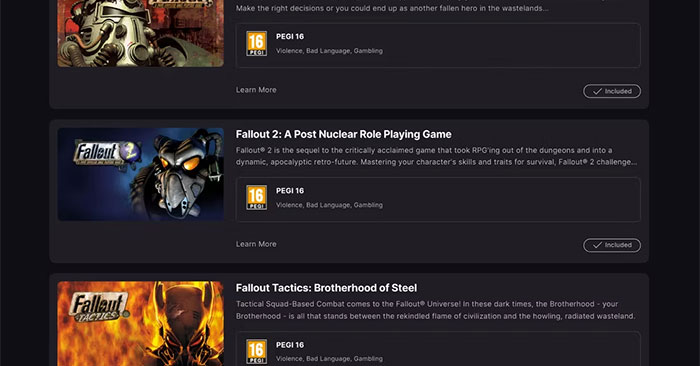Screen dimensions: 700x366
Task: Click checkmark icon in top card Included button
Action: [597, 91]
